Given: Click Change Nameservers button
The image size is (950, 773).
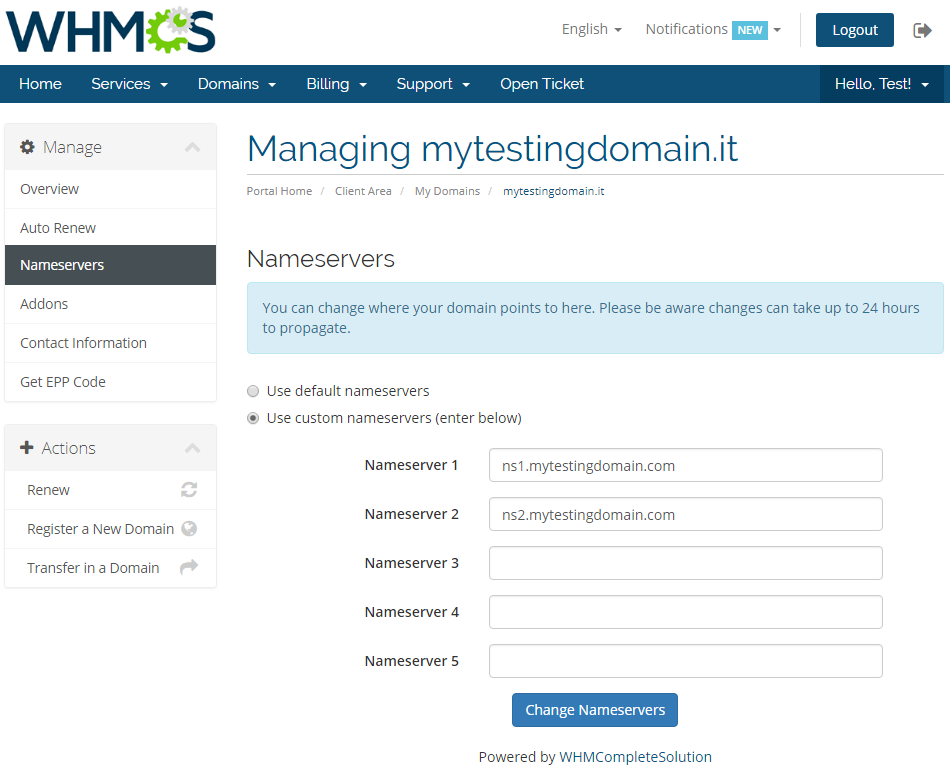Looking at the screenshot, I should point(594,709).
